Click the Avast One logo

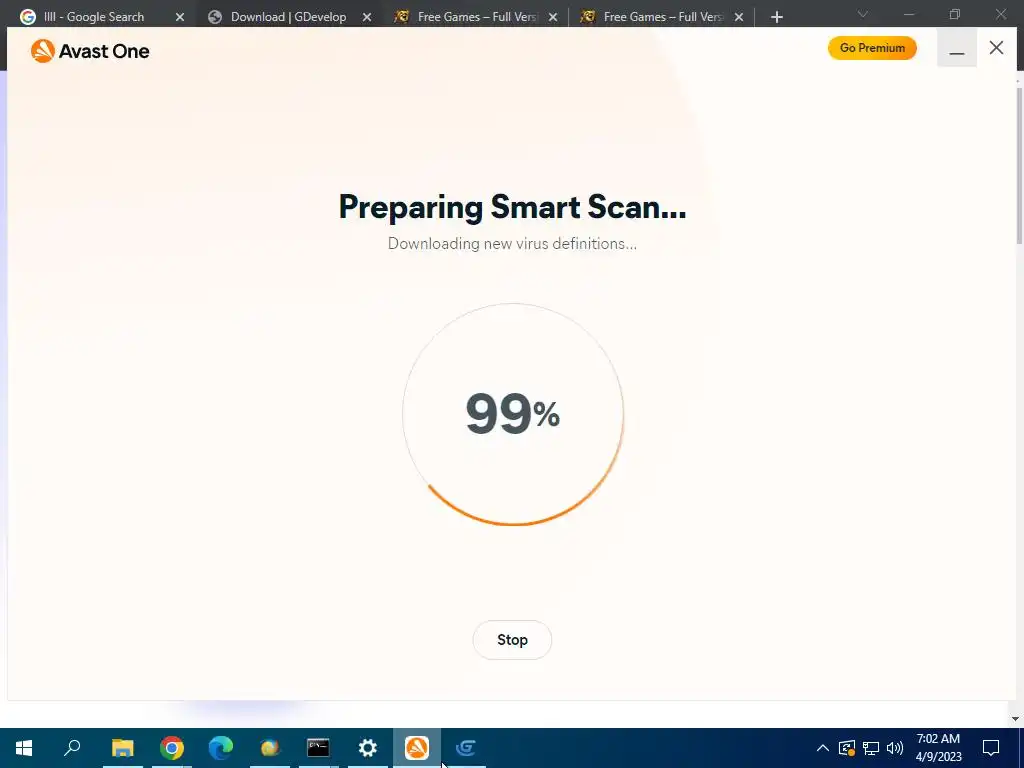(x=90, y=51)
